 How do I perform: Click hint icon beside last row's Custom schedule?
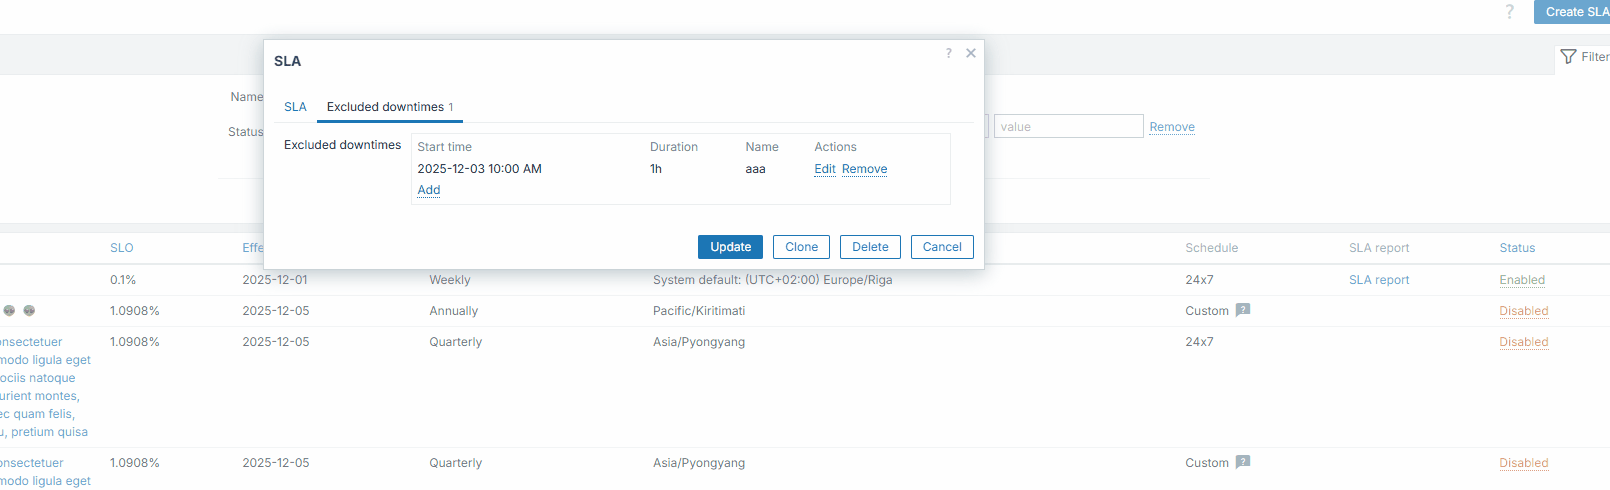pyautogui.click(x=1242, y=462)
